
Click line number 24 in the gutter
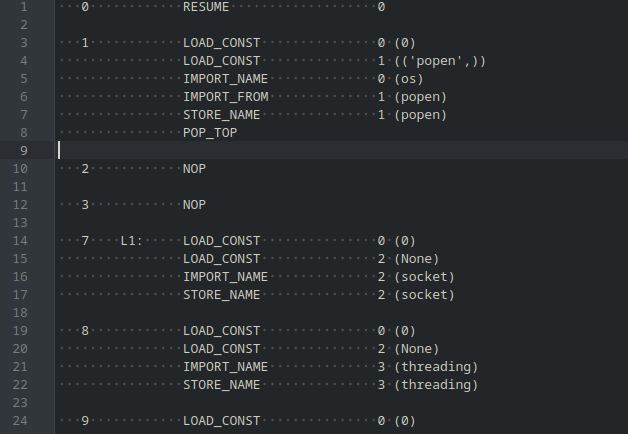pos(21,421)
